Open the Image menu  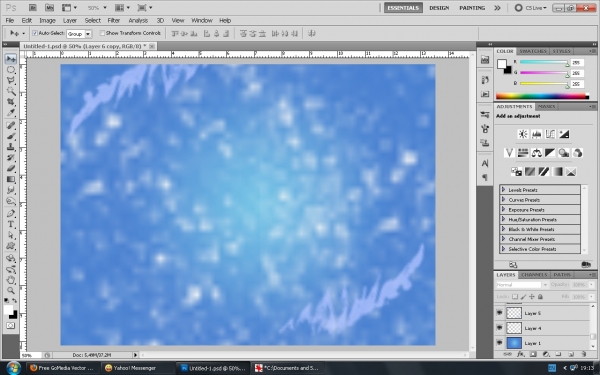click(x=47, y=21)
